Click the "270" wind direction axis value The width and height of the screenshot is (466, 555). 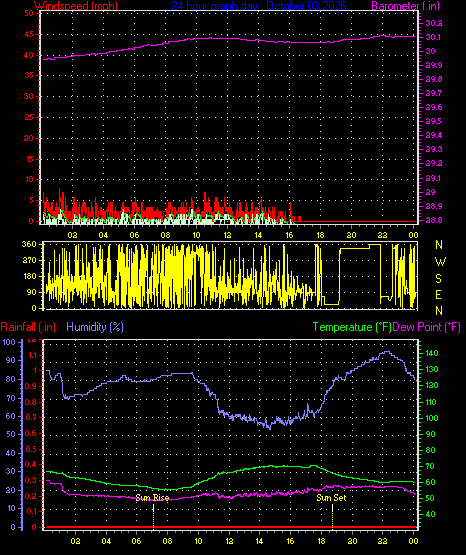click(x=29, y=261)
